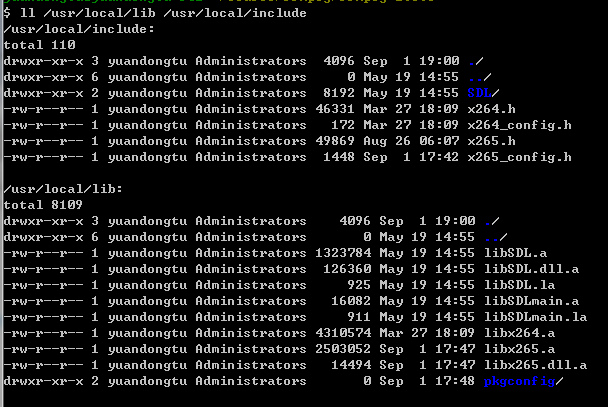Click permissions 'drwxr-xr-x' on SDL row

[x=43, y=93]
